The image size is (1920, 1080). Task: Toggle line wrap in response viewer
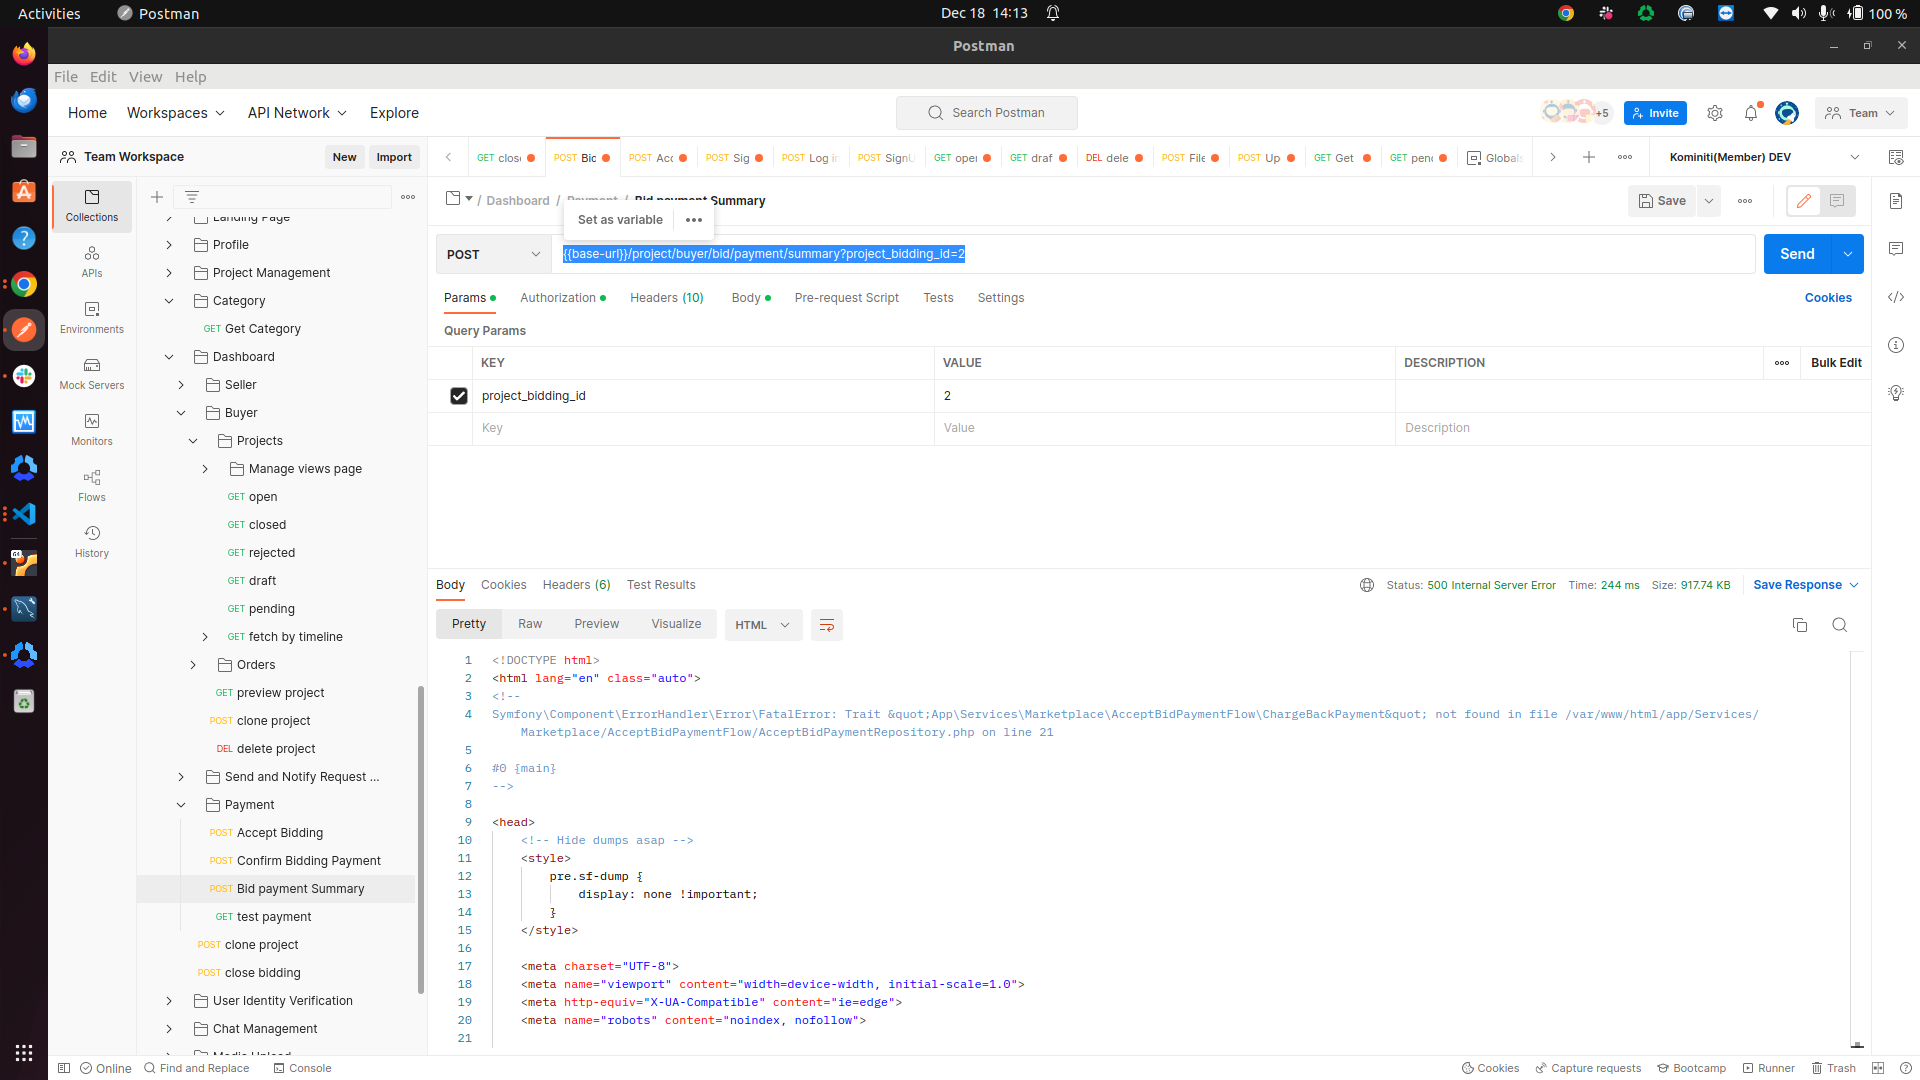(x=826, y=625)
